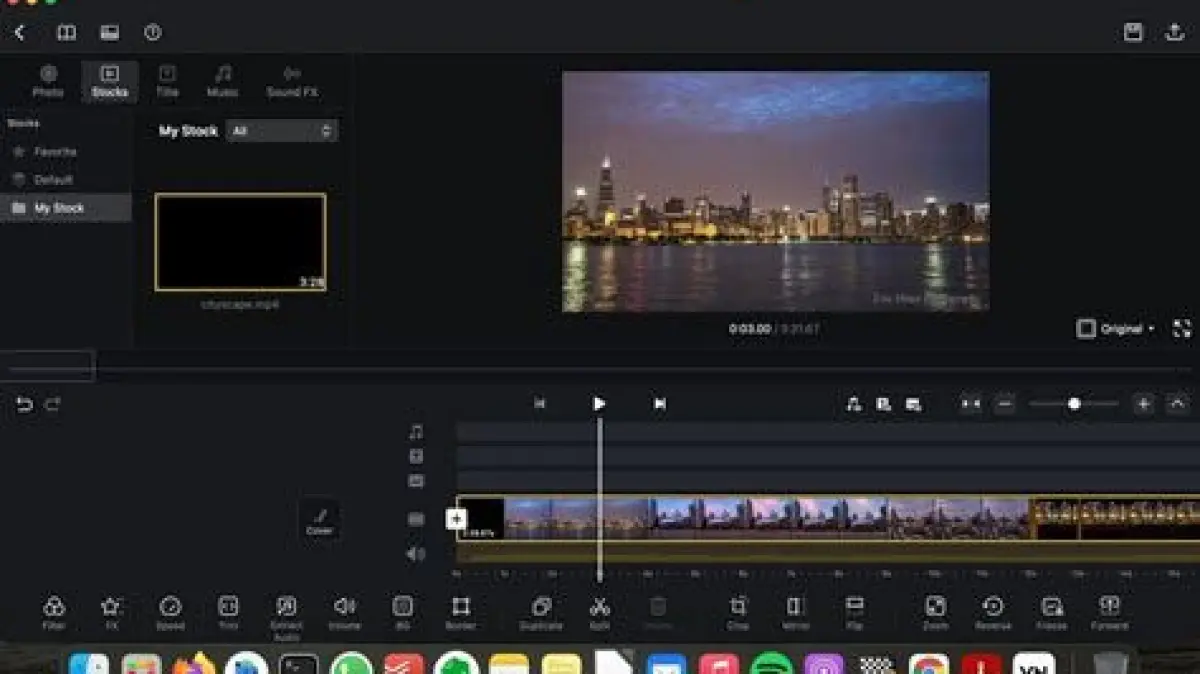Viewport: 1200px width, 674px height.
Task: Collapse the timeline with the chevron button
Action: (x=1178, y=404)
